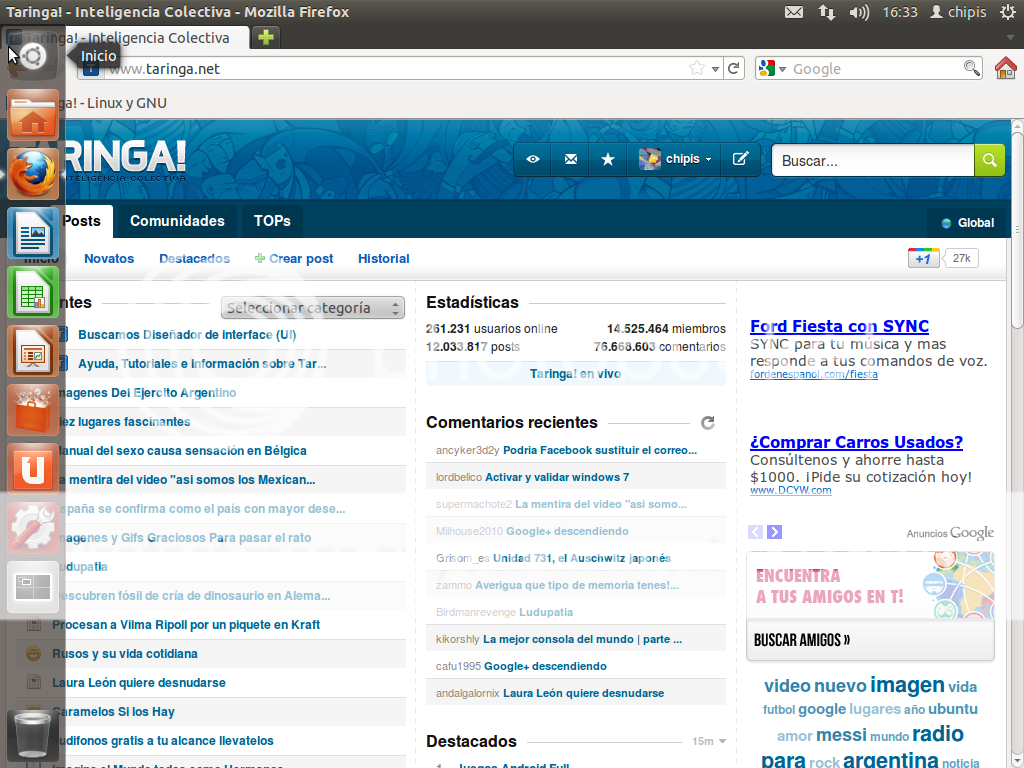Image resolution: width=1024 pixels, height=768 pixels.
Task: Click the messi tag in tag cloud
Action: click(x=841, y=735)
